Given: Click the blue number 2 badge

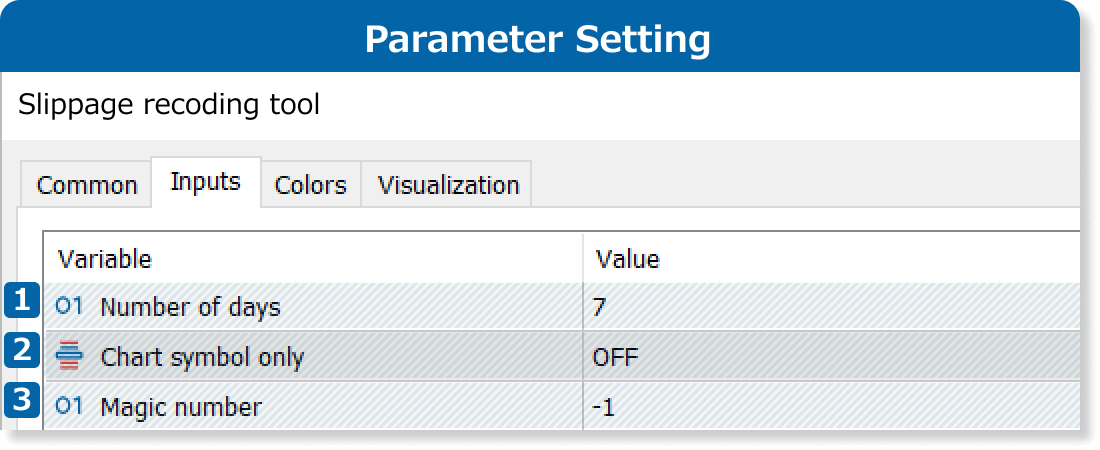Looking at the screenshot, I should tap(22, 351).
